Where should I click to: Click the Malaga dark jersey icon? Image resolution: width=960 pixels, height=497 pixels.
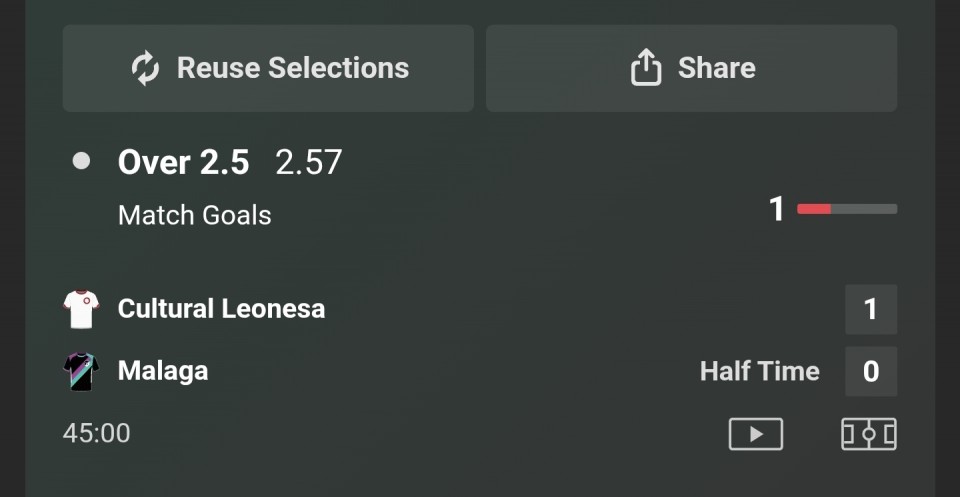(81, 371)
